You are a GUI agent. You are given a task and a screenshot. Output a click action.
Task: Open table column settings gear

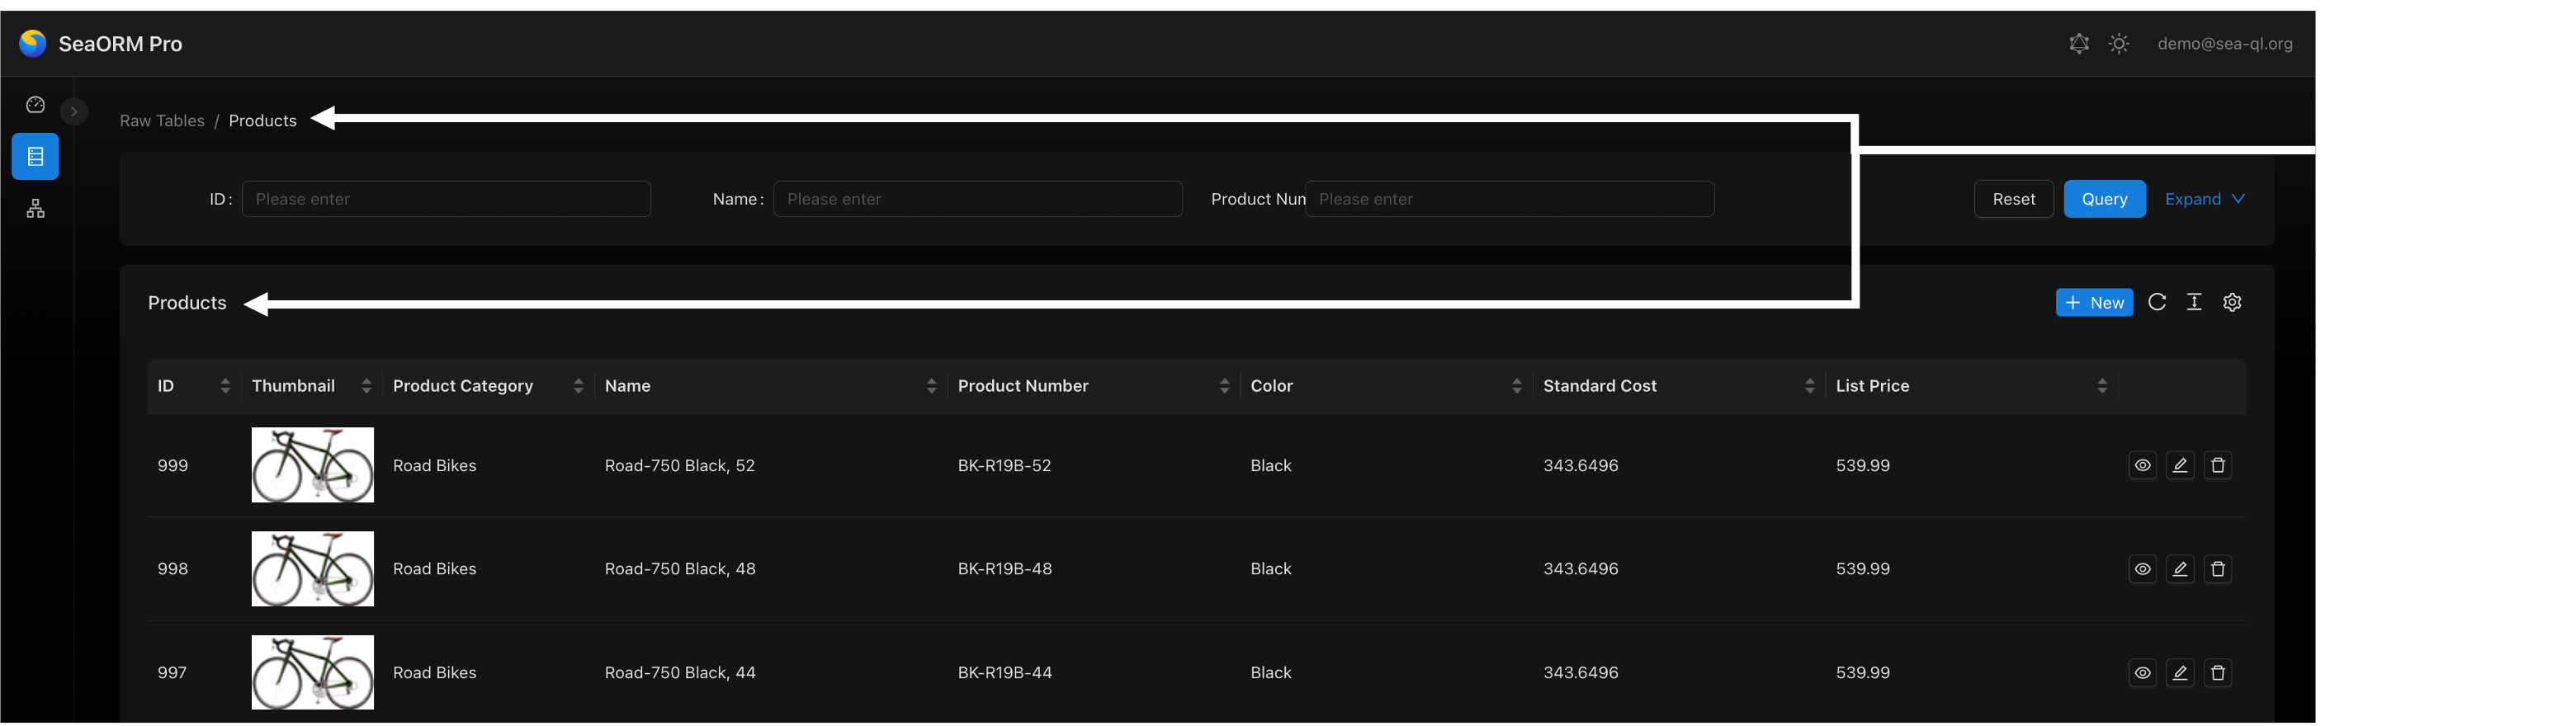[2232, 302]
